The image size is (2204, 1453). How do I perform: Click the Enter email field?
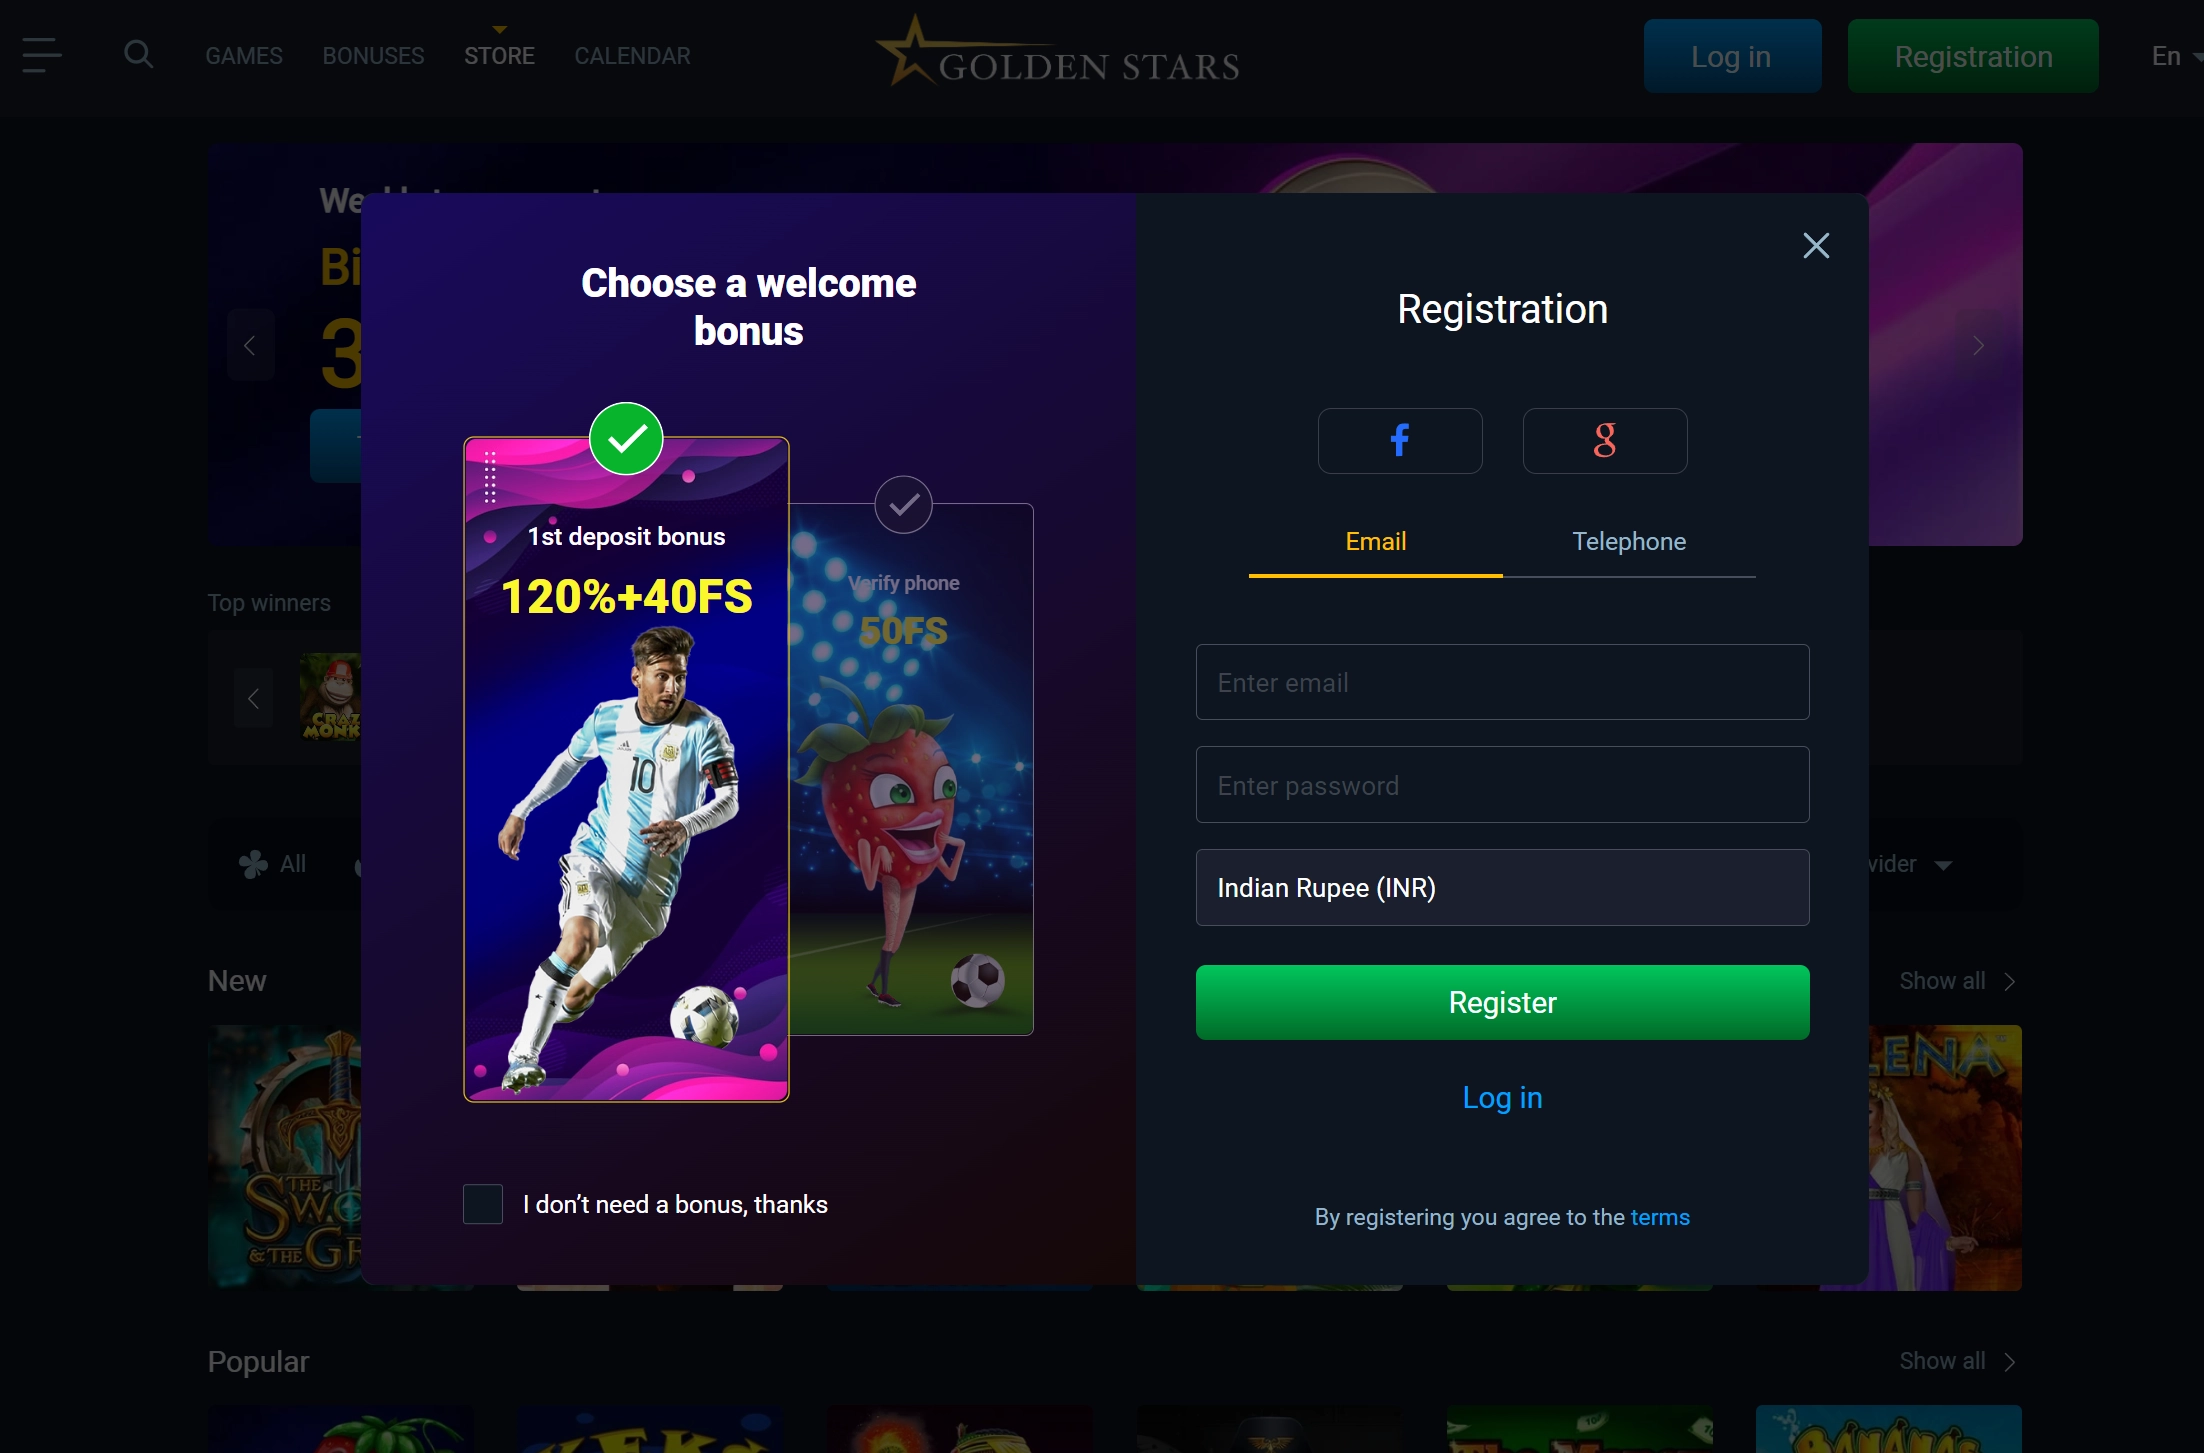click(1502, 682)
